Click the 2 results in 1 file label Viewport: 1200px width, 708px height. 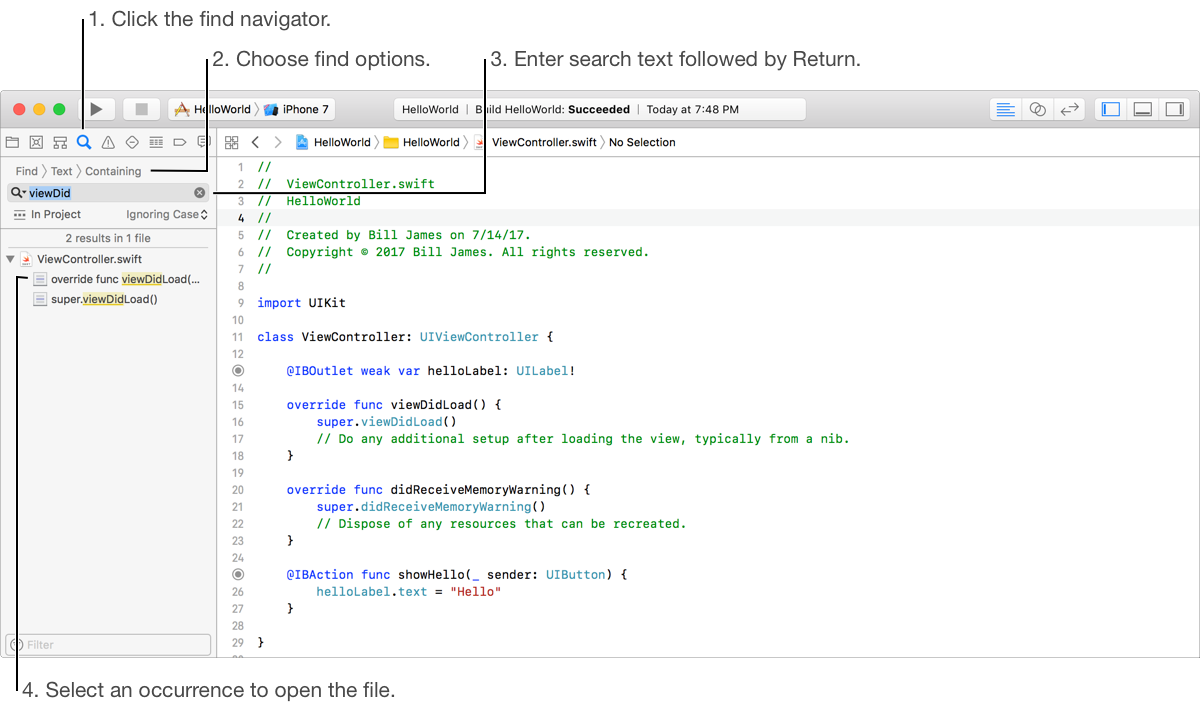pos(108,238)
